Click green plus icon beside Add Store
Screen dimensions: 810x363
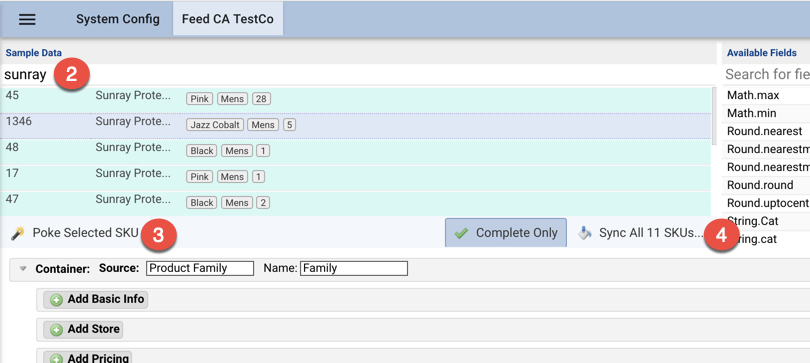pos(56,329)
